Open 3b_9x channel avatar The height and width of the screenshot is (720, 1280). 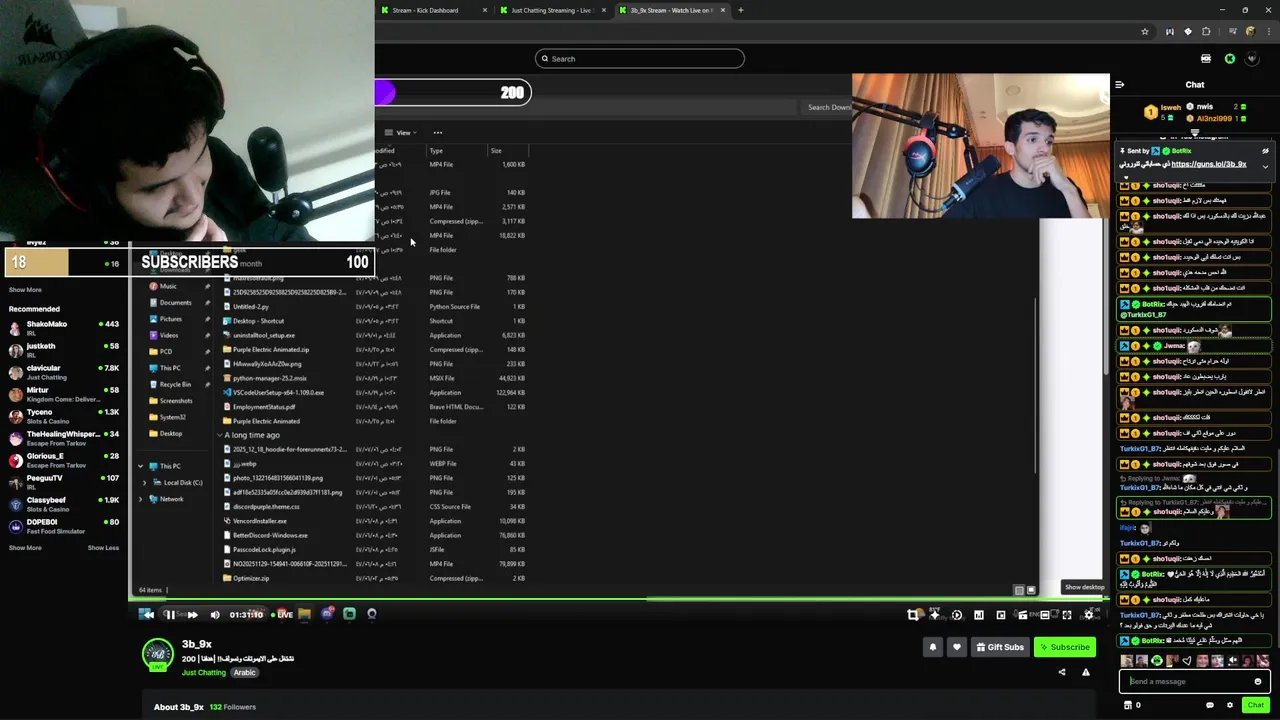click(x=157, y=654)
